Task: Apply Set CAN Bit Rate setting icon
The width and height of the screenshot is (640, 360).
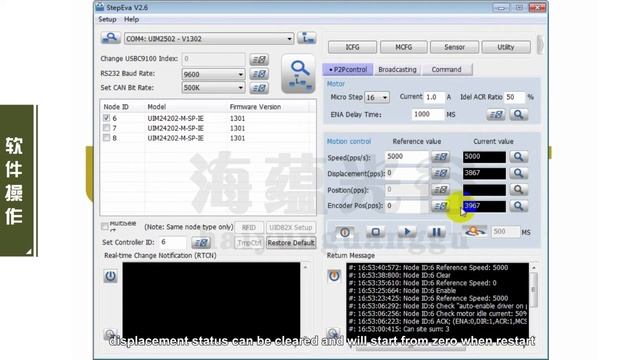Action: (x=259, y=88)
